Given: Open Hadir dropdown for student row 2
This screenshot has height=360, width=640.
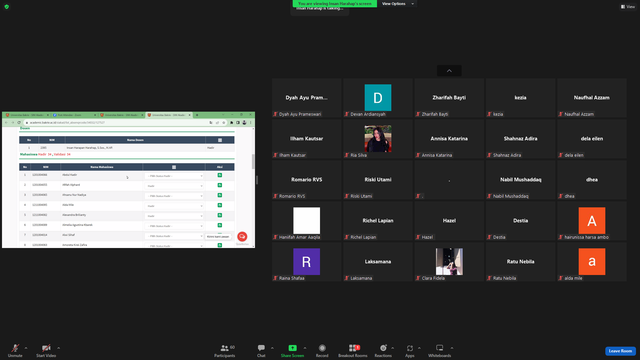Looking at the screenshot, I should coord(174,186).
